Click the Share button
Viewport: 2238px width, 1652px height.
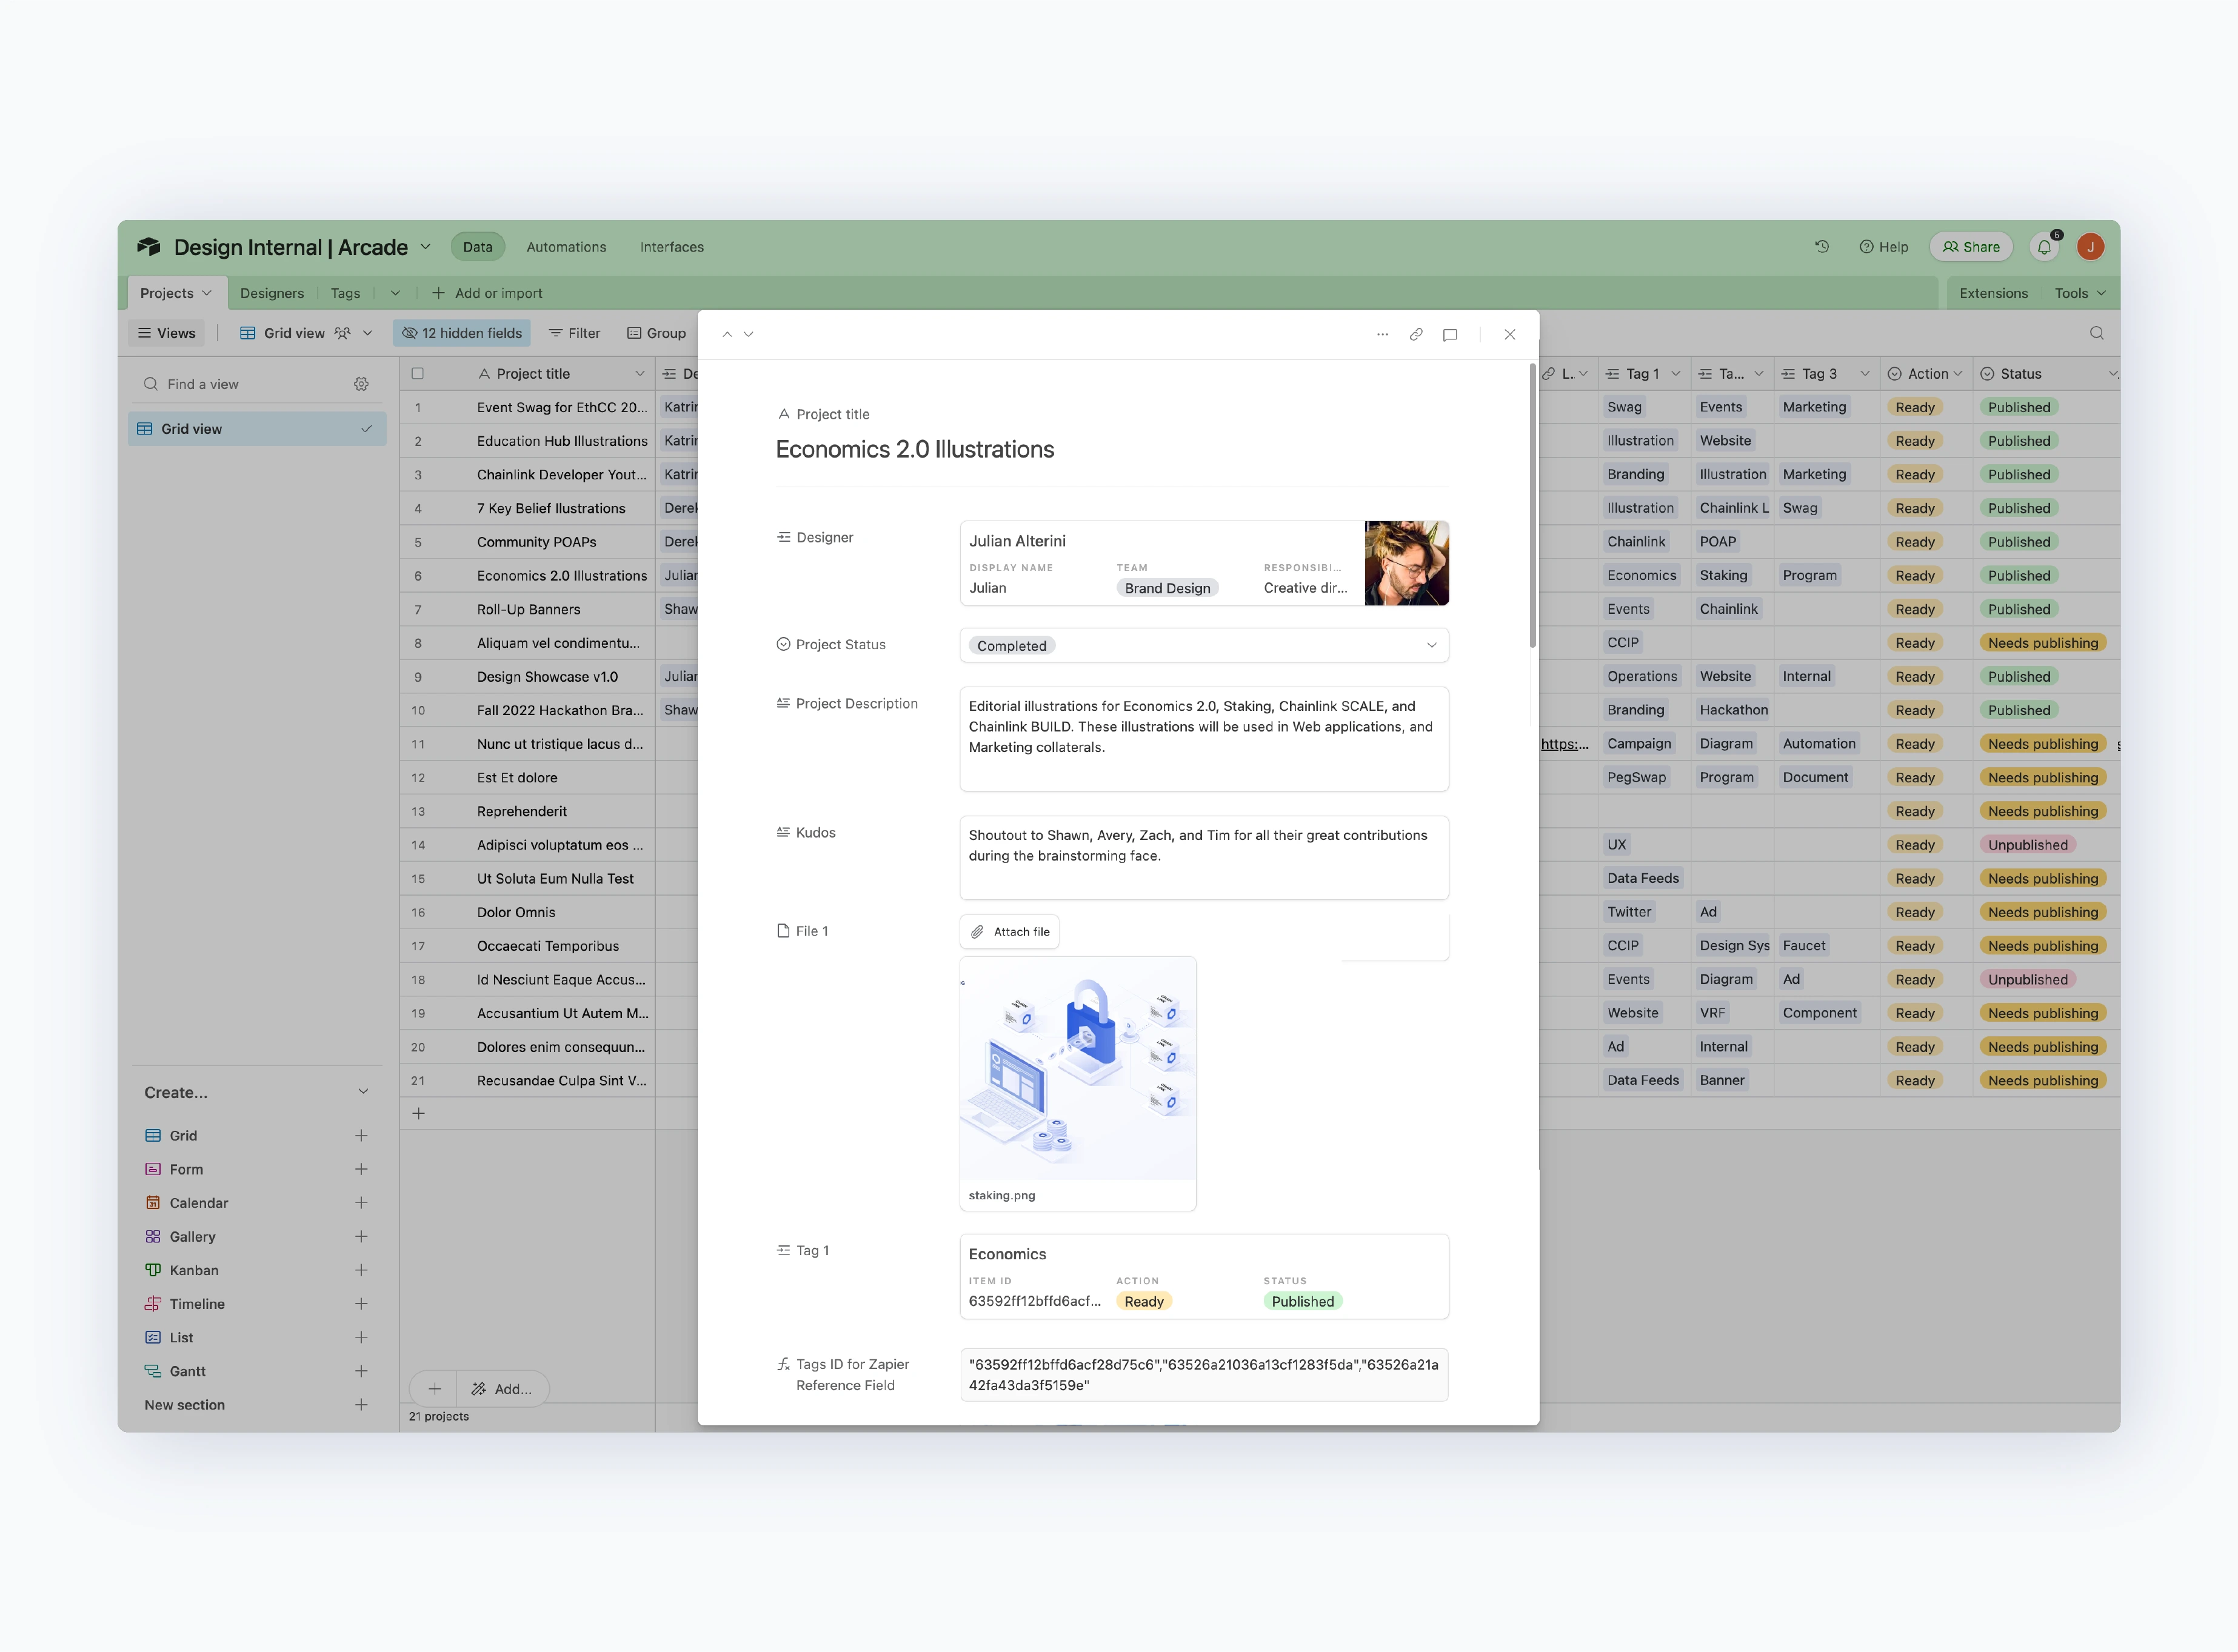[1971, 246]
